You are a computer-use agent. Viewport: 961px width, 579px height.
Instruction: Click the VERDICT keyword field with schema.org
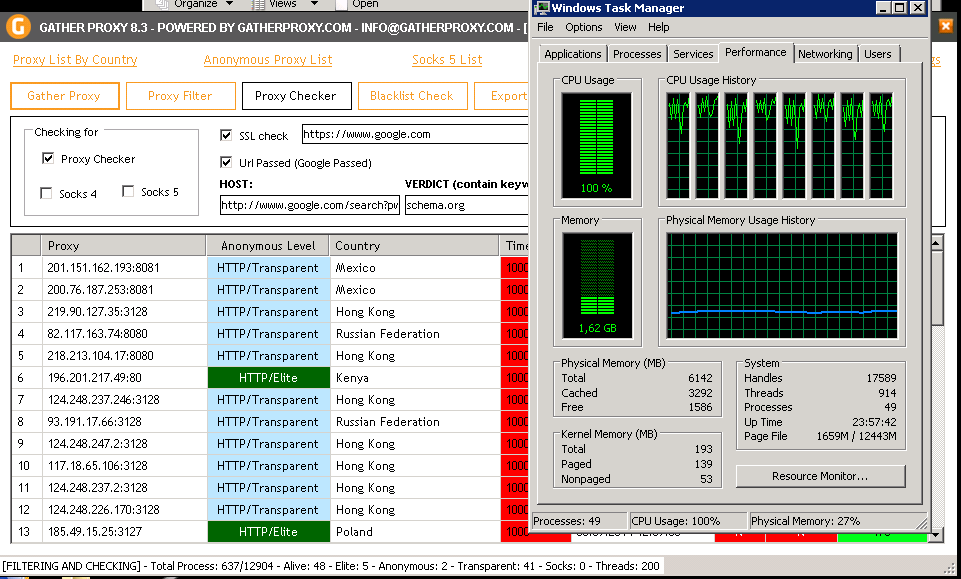467,205
